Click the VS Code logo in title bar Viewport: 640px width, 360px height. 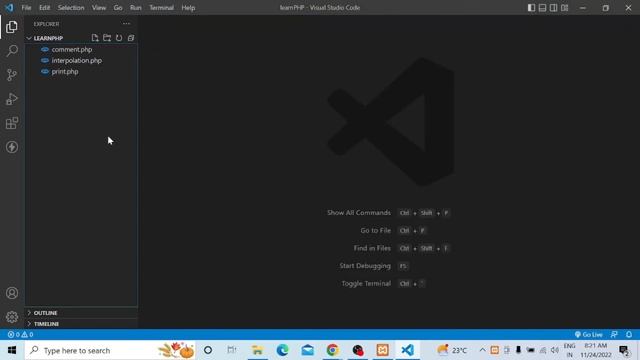pos(9,7)
